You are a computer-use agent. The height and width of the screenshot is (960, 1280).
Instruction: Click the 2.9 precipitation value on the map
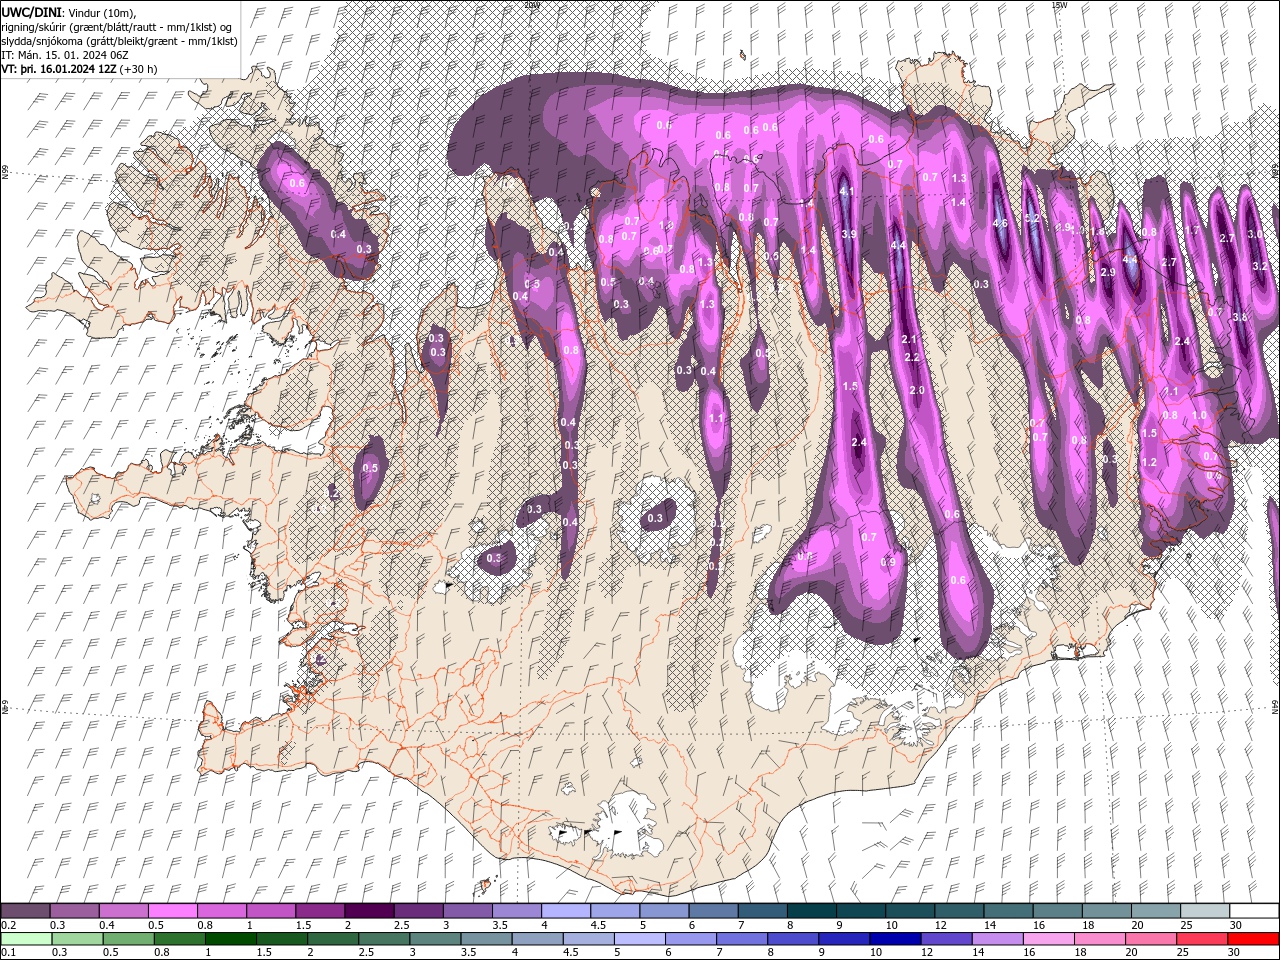coord(1107,272)
